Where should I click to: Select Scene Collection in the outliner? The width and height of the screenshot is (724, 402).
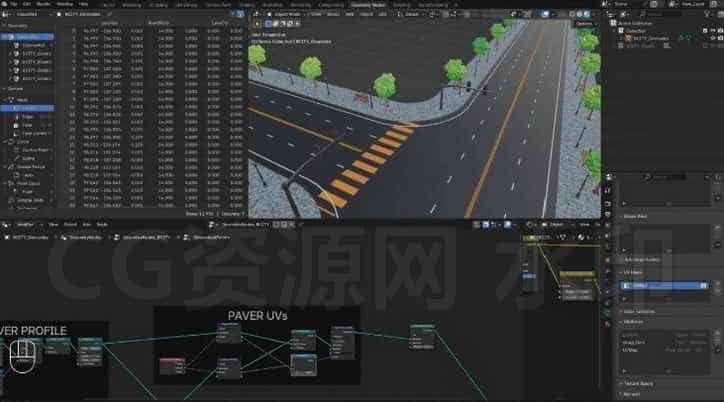tap(635, 23)
